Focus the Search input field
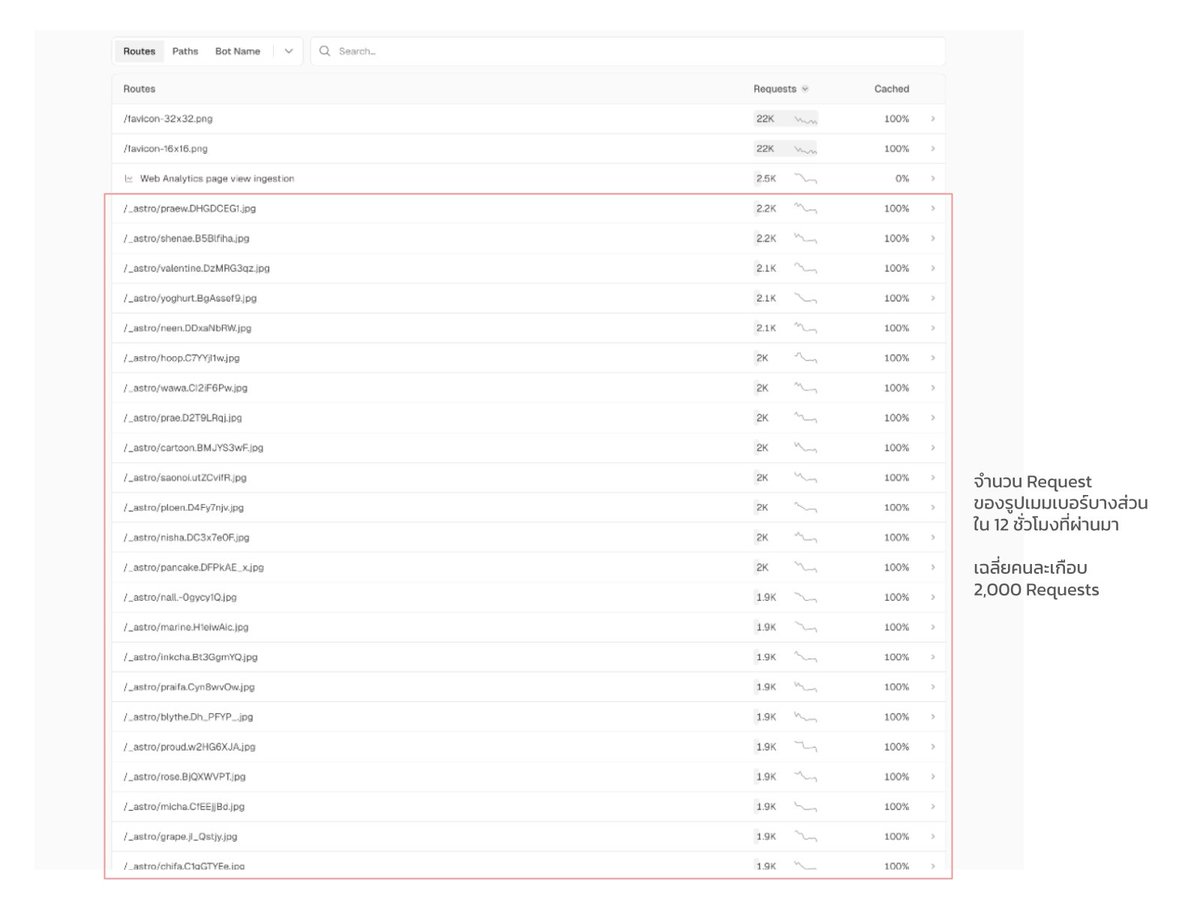Viewport: 1200px width, 900px height. [627, 51]
